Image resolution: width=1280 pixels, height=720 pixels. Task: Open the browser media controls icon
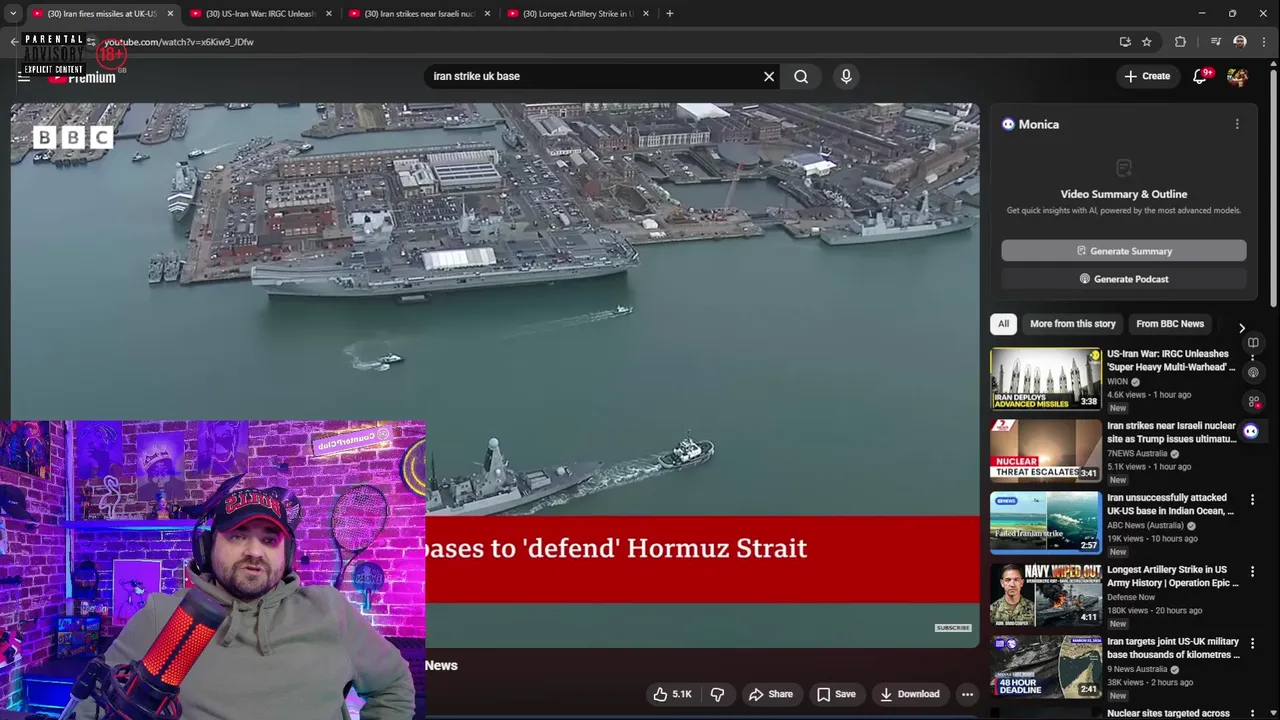[x=1215, y=42]
